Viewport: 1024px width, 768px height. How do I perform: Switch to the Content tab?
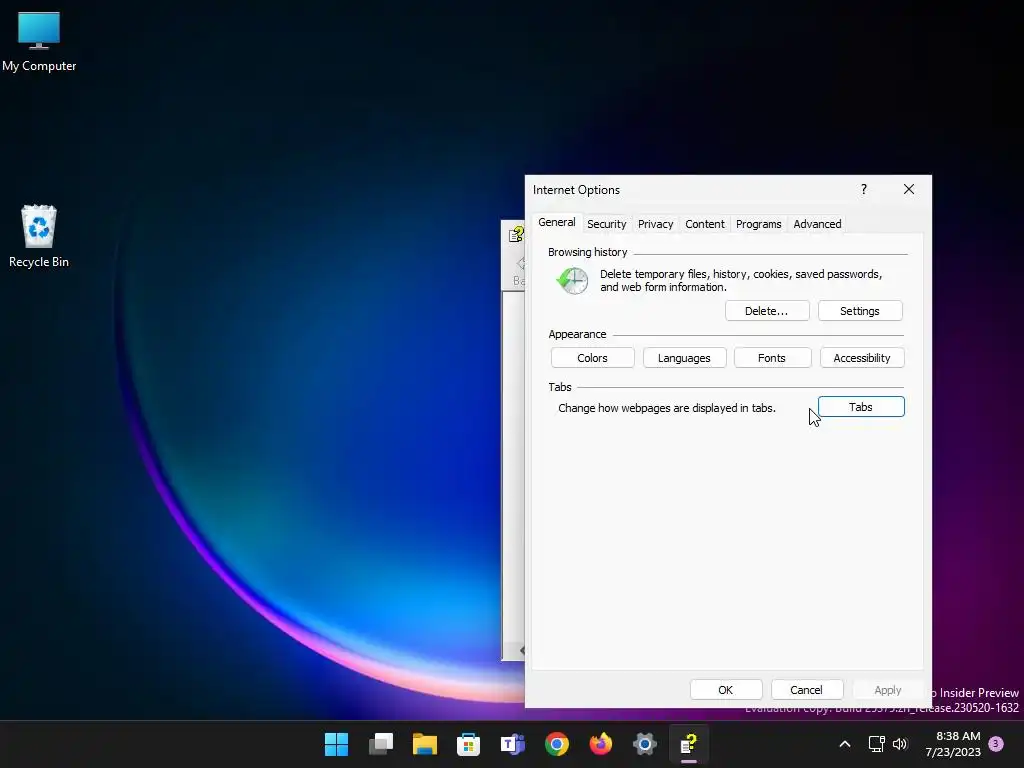click(705, 224)
